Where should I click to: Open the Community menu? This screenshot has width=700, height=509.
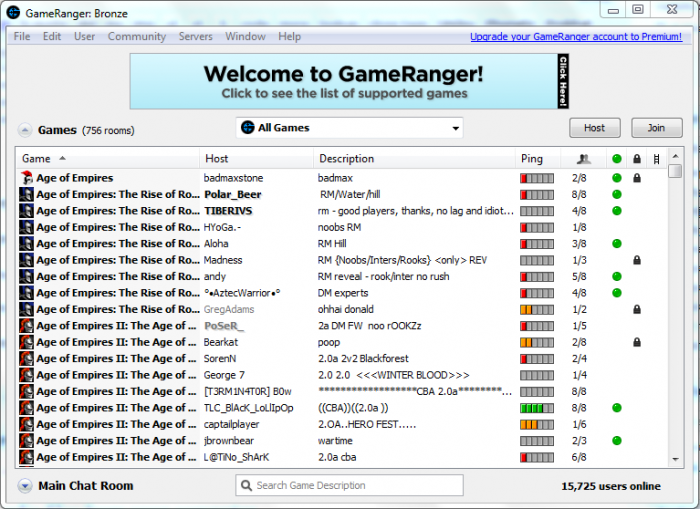[137, 36]
